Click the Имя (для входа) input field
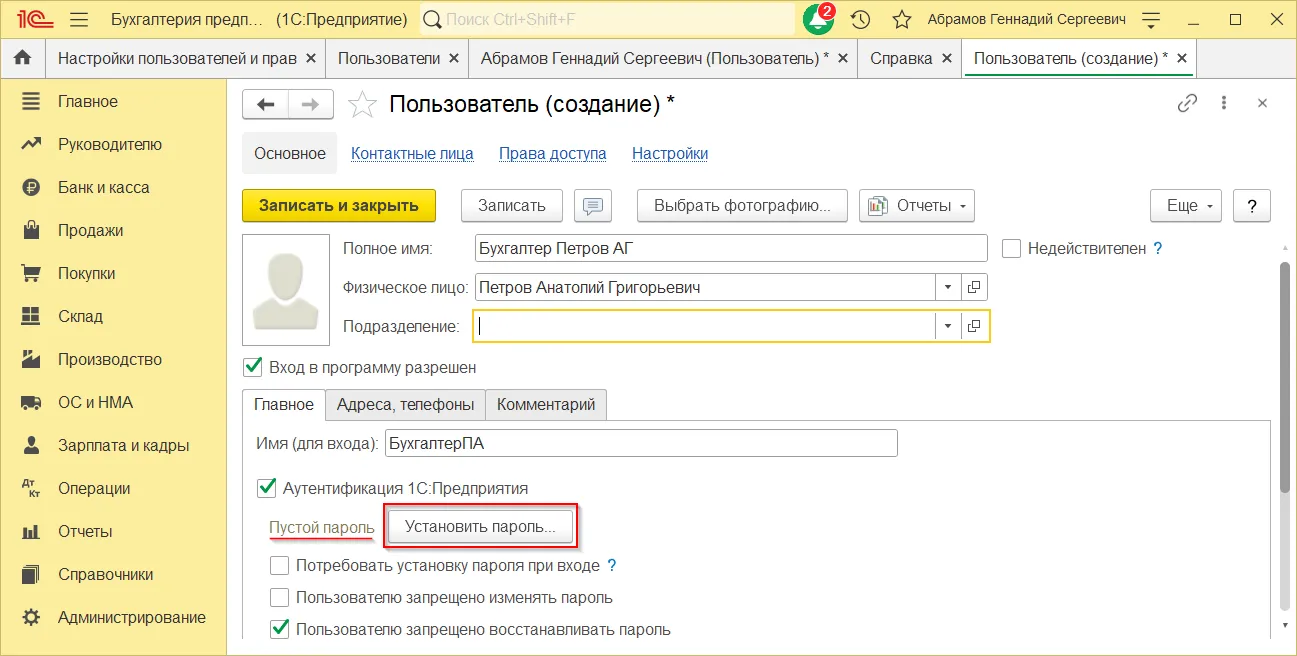Screen dimensions: 1297x656 tap(640, 443)
